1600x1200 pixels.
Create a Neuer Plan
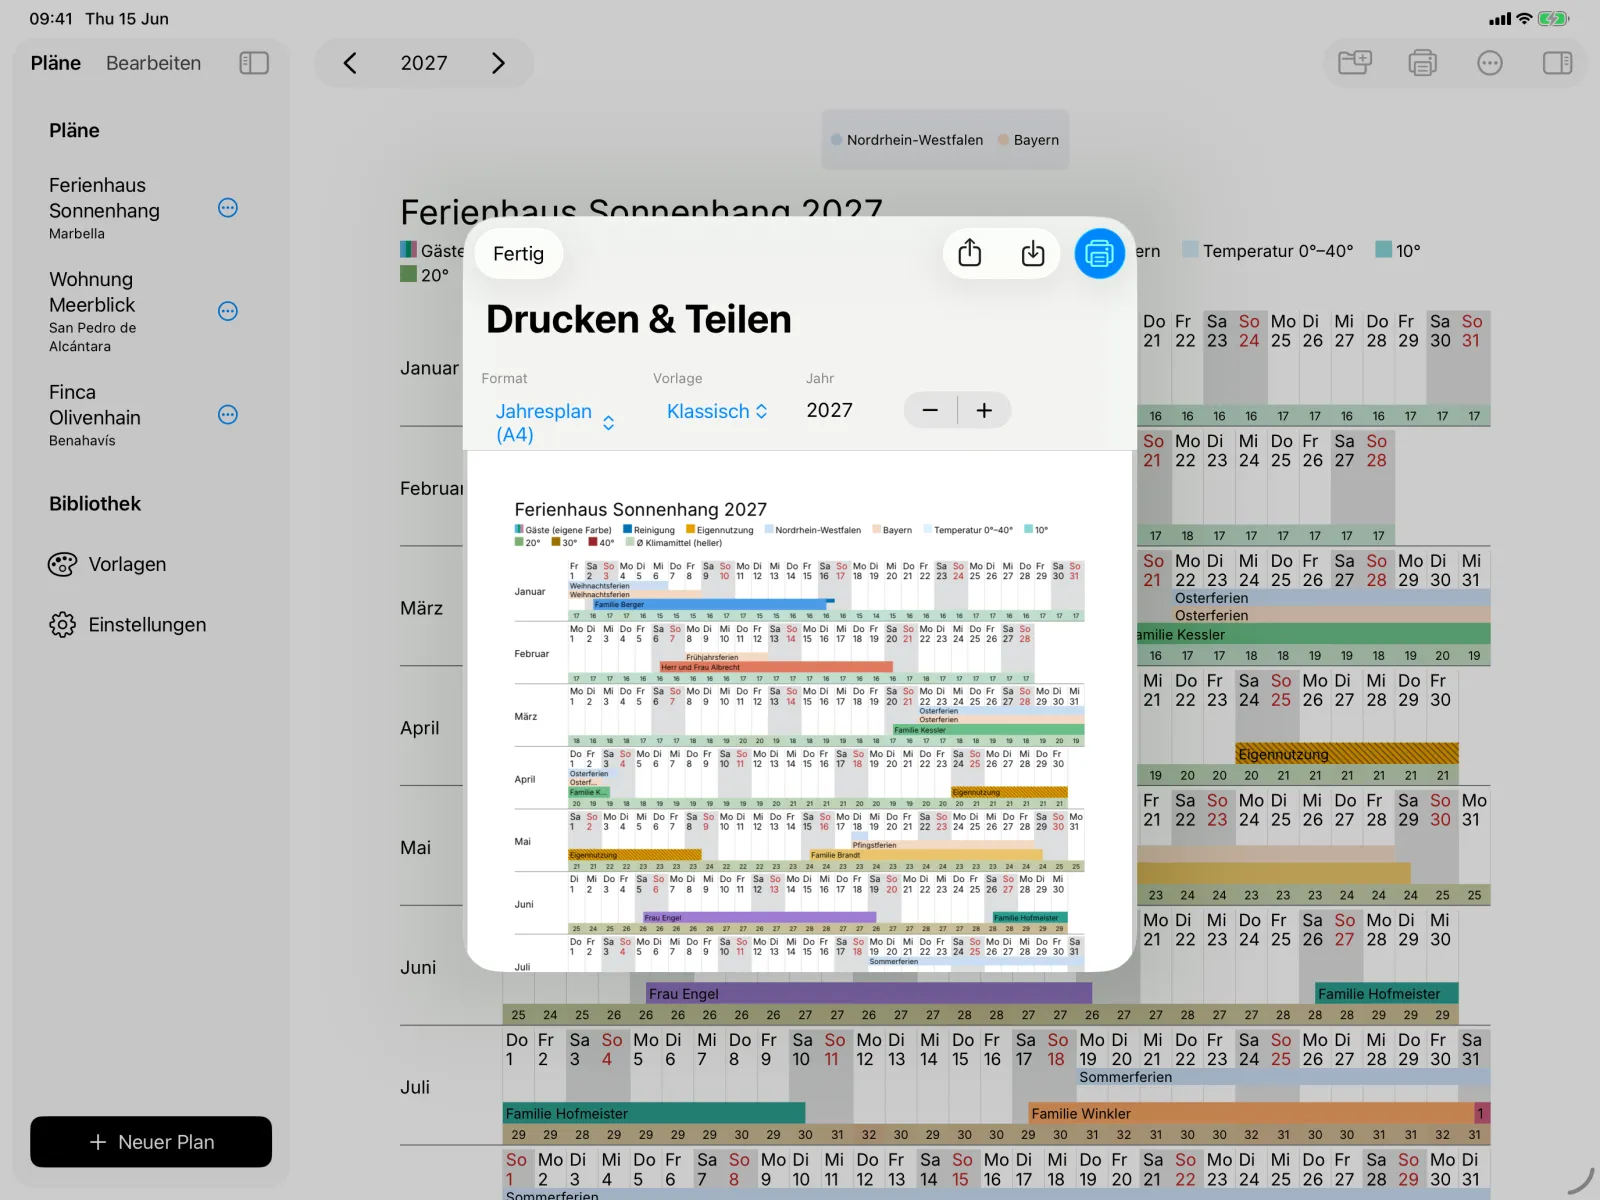(151, 1142)
